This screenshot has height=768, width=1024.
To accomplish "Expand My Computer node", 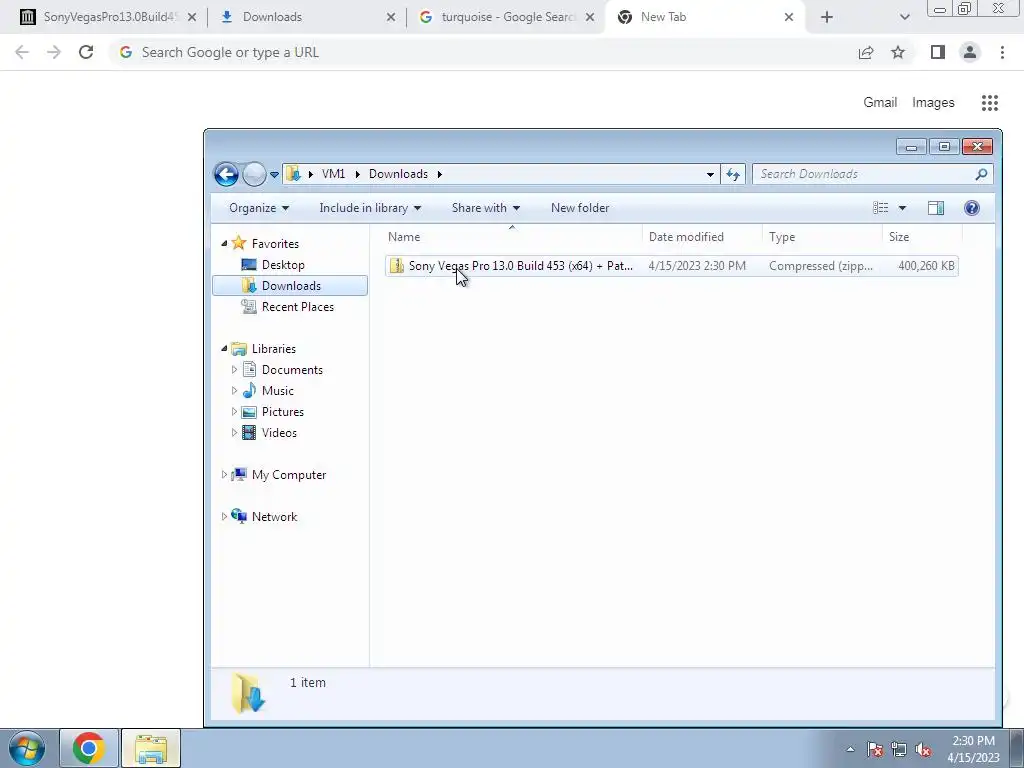I will click(x=224, y=475).
